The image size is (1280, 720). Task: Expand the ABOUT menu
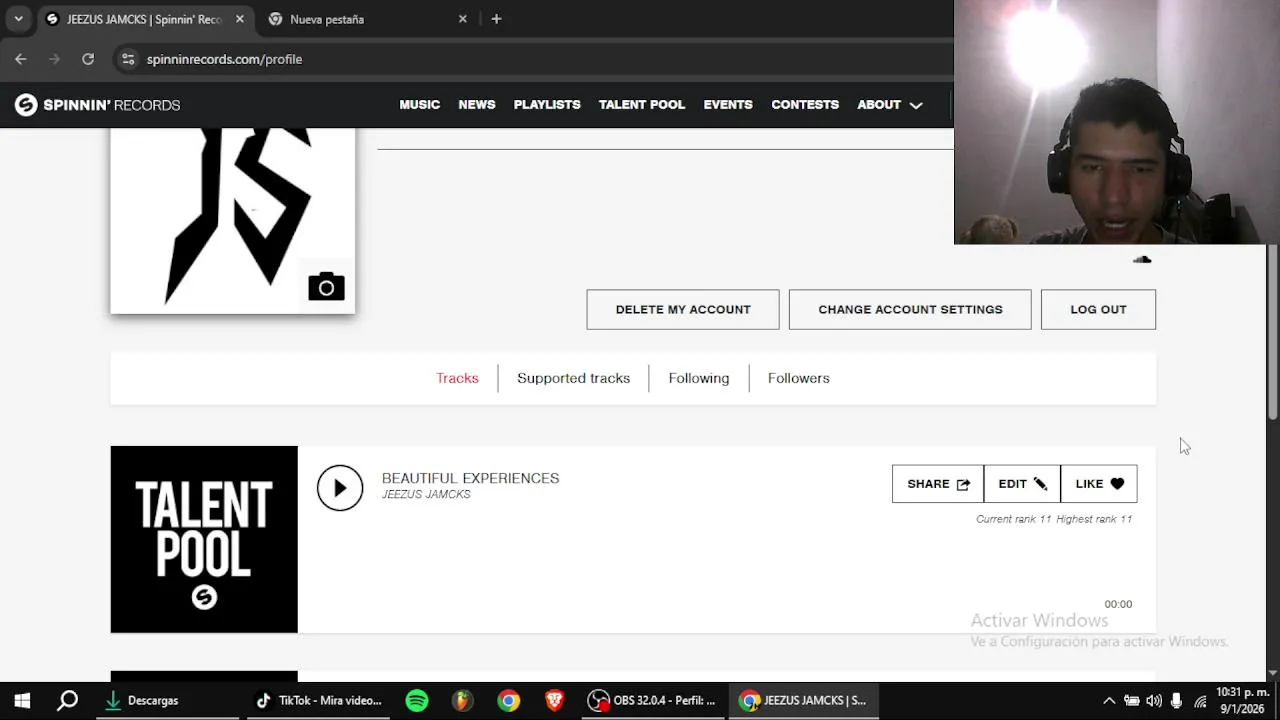(889, 105)
